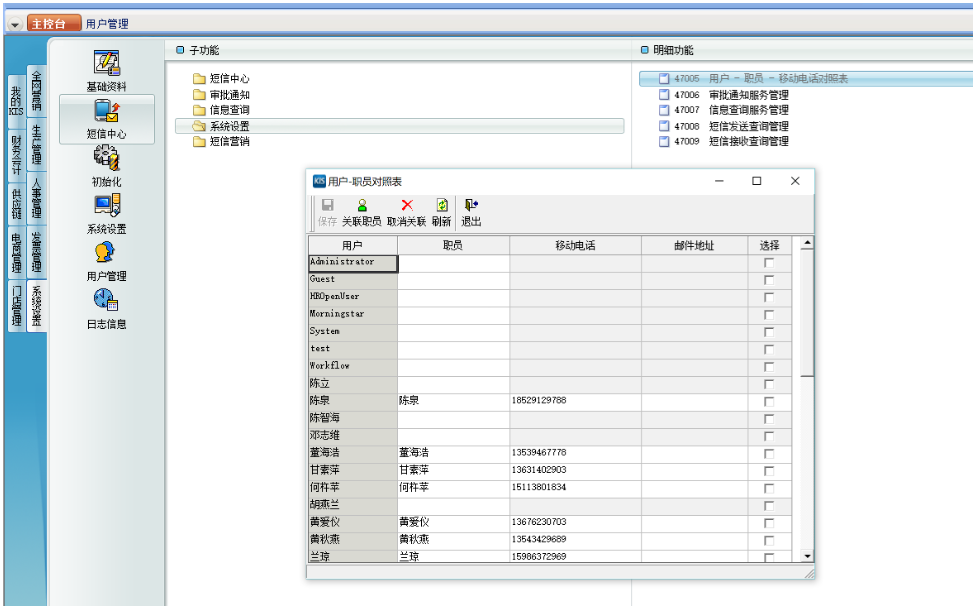
Task: Click the 关联职员 toolbar icon
Action: click(361, 211)
